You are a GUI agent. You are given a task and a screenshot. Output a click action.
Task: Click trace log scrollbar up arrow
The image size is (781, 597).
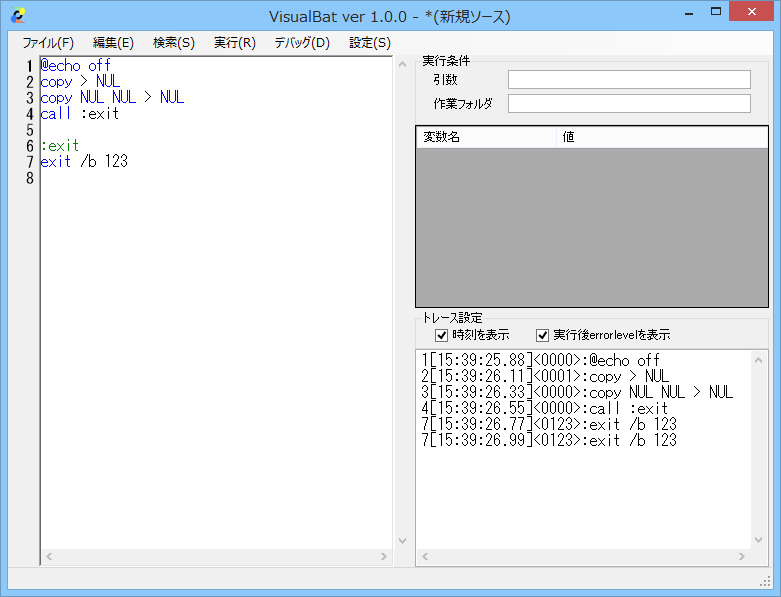pyautogui.click(x=759, y=359)
